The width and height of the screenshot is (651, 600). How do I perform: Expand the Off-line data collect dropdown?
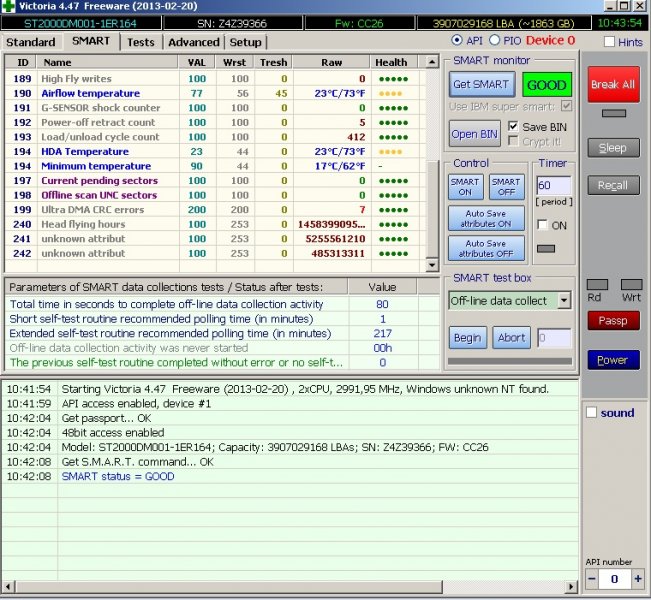563,300
